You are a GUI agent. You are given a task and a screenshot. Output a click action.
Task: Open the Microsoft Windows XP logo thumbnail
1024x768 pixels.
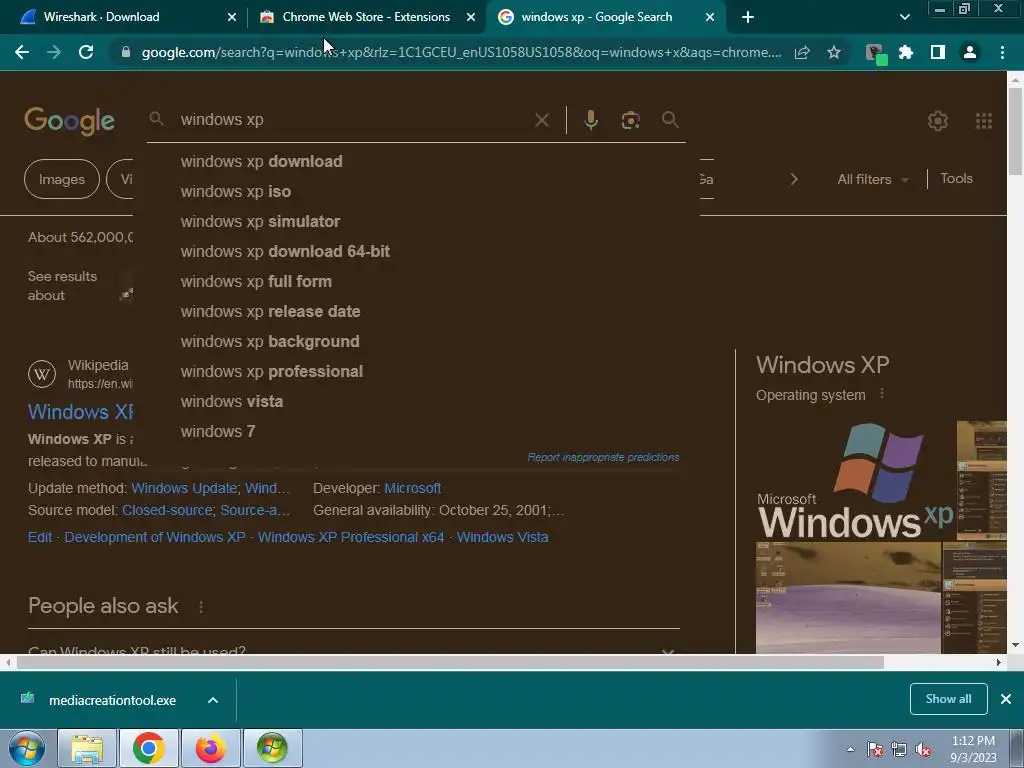(855, 481)
